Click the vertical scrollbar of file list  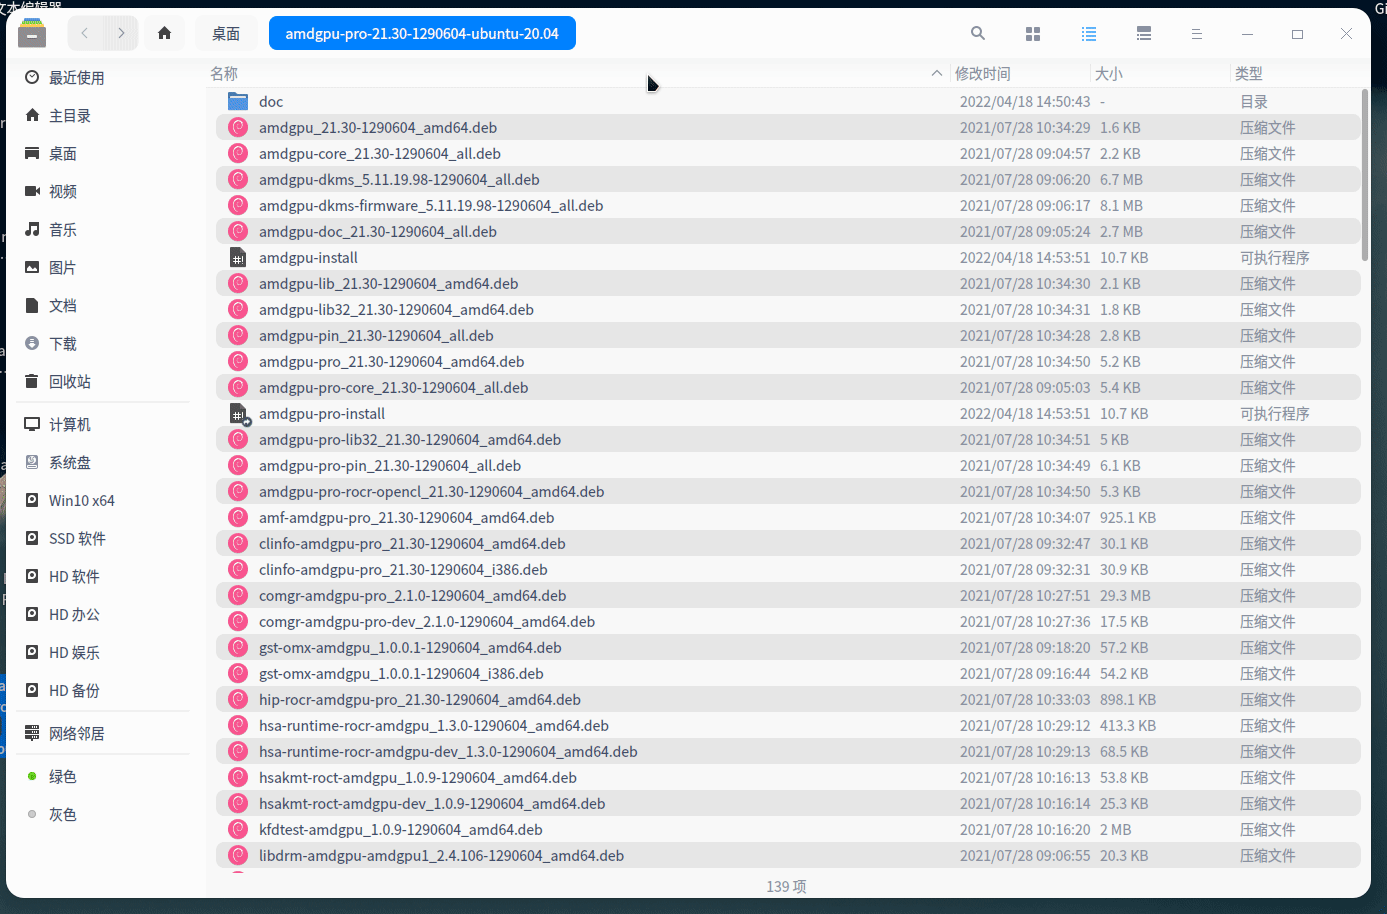point(1365,175)
